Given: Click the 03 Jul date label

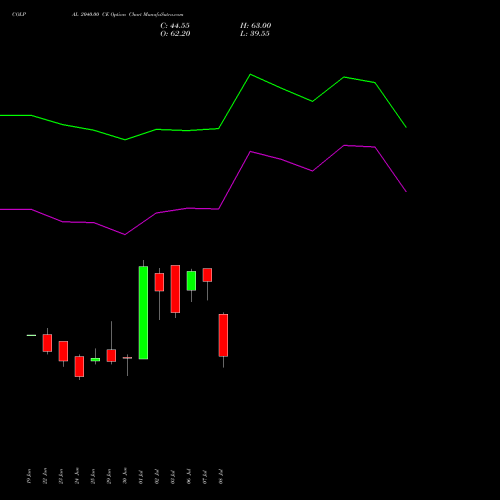Looking at the screenshot, I should tap(173, 477).
